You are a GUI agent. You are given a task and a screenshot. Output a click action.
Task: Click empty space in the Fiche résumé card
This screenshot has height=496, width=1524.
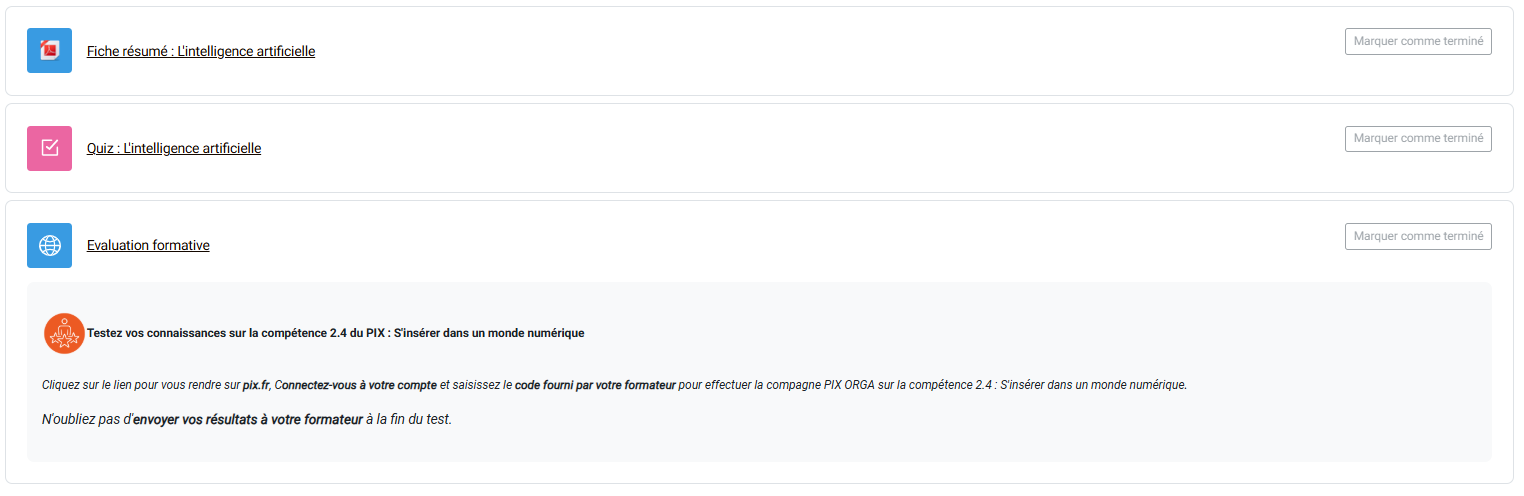(x=800, y=51)
